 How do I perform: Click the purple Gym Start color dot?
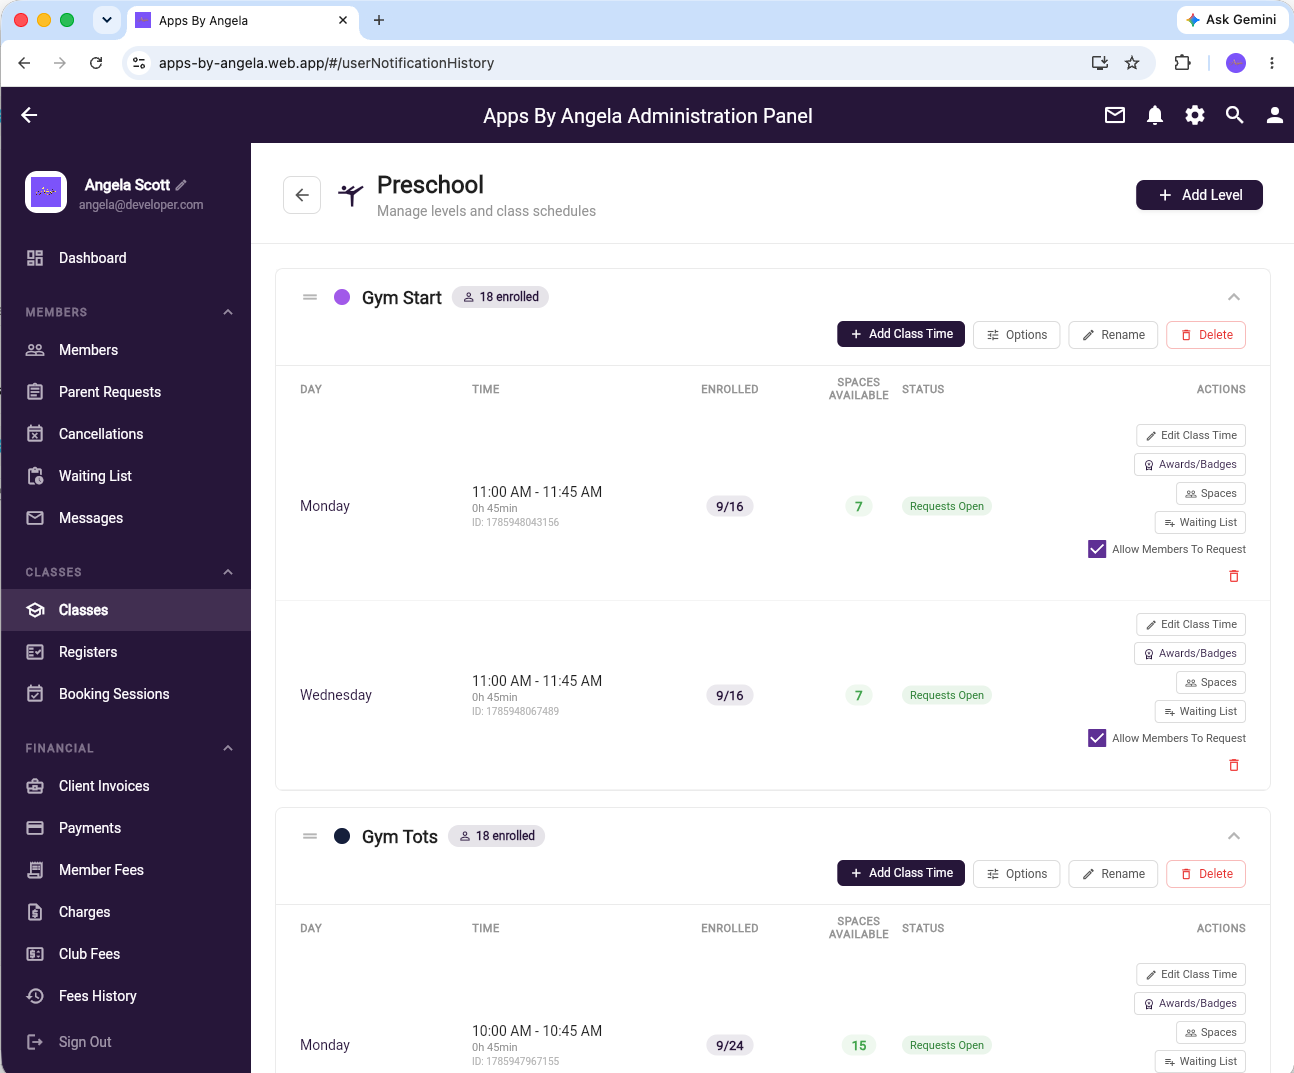(x=342, y=297)
